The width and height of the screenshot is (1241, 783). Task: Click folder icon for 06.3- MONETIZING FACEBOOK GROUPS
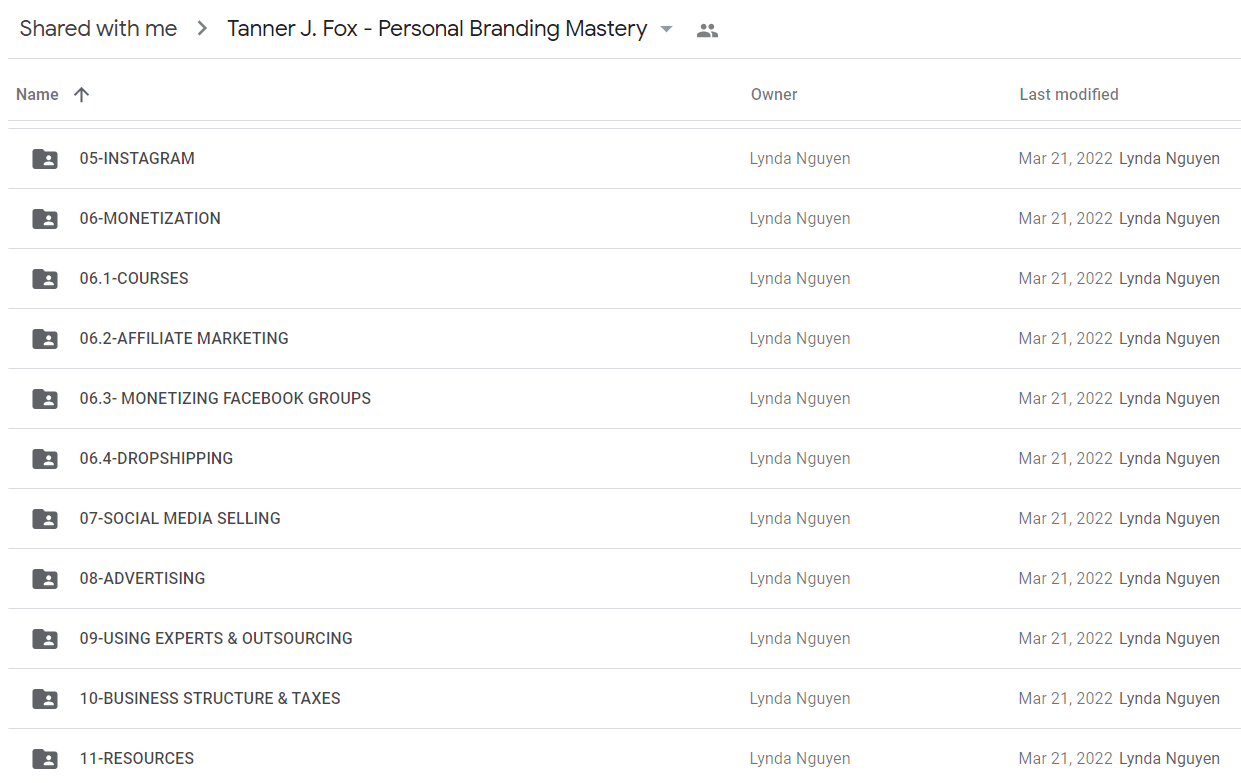45,399
